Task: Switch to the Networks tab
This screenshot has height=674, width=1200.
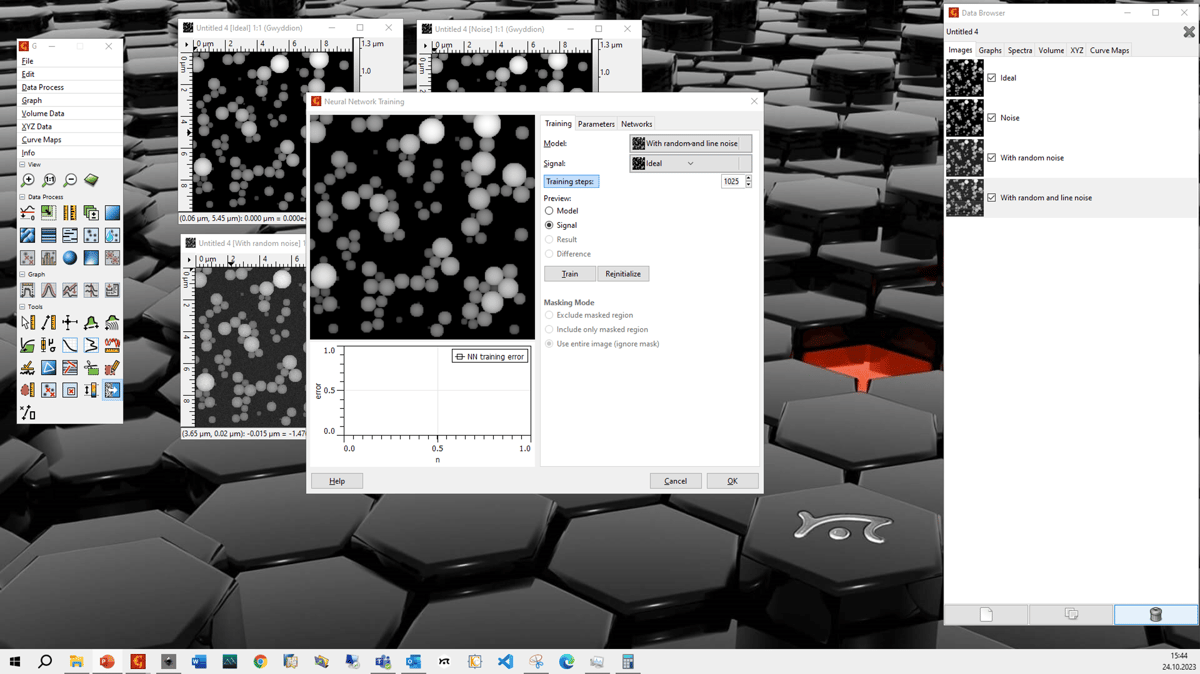Action: pyautogui.click(x=636, y=124)
